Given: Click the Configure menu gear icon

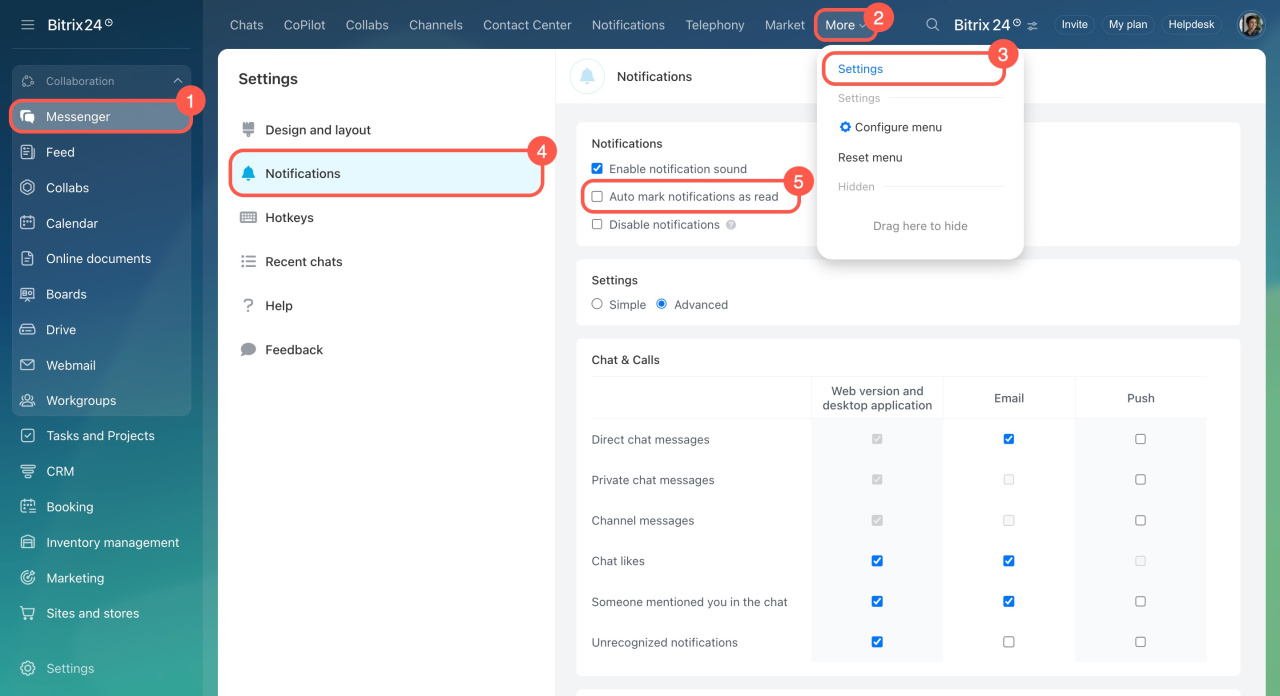Looking at the screenshot, I should (845, 127).
